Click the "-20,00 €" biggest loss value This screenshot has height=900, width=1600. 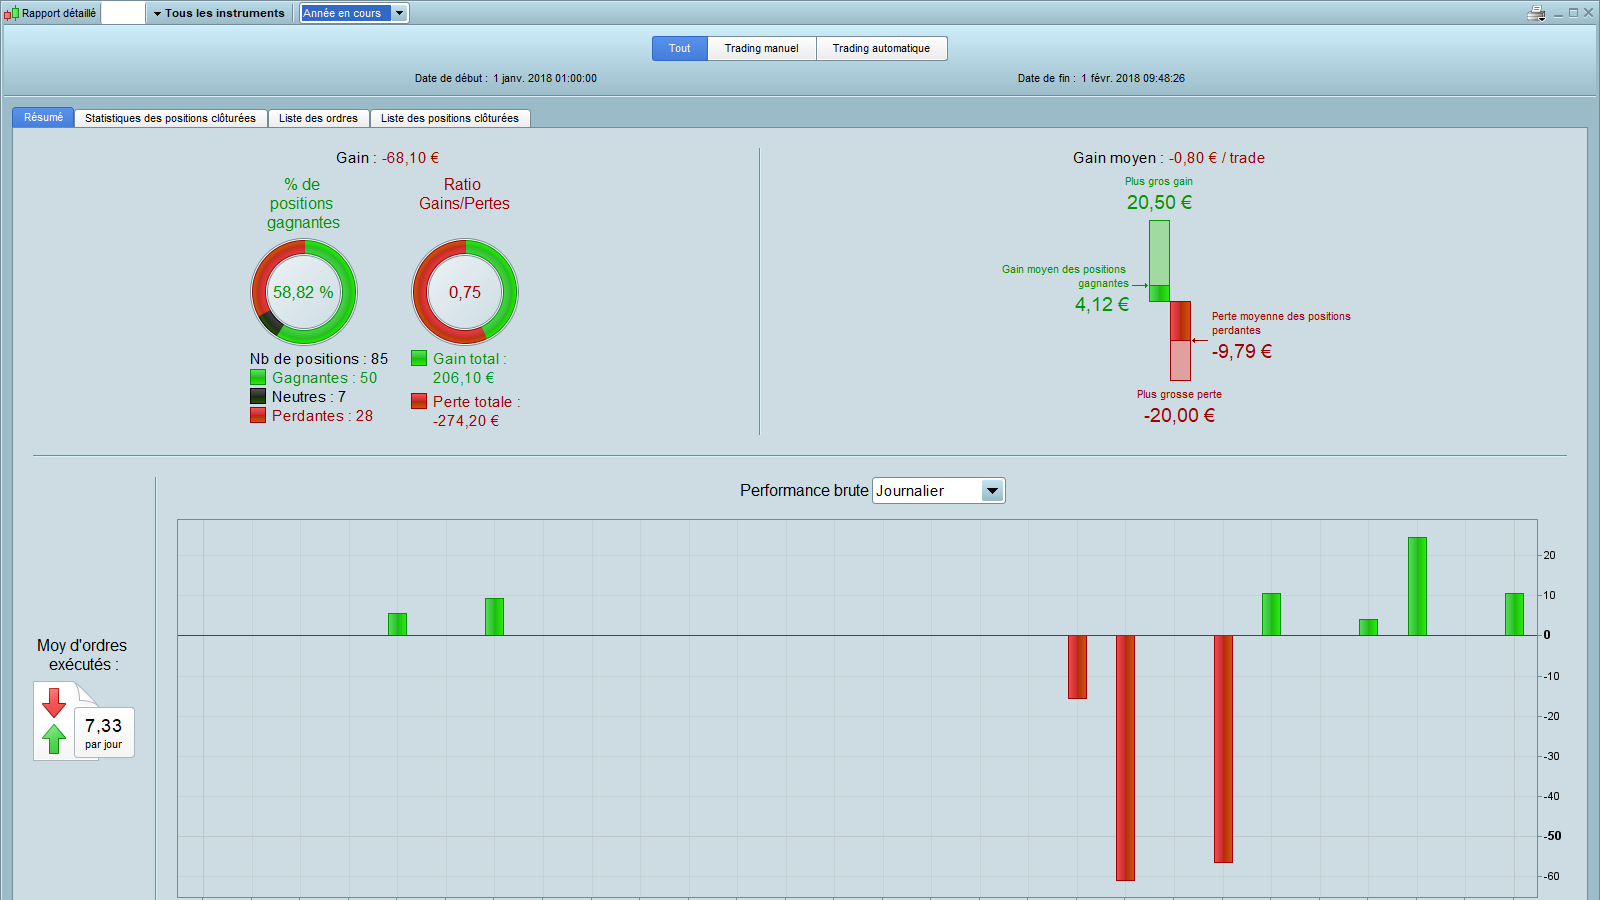pos(1179,415)
